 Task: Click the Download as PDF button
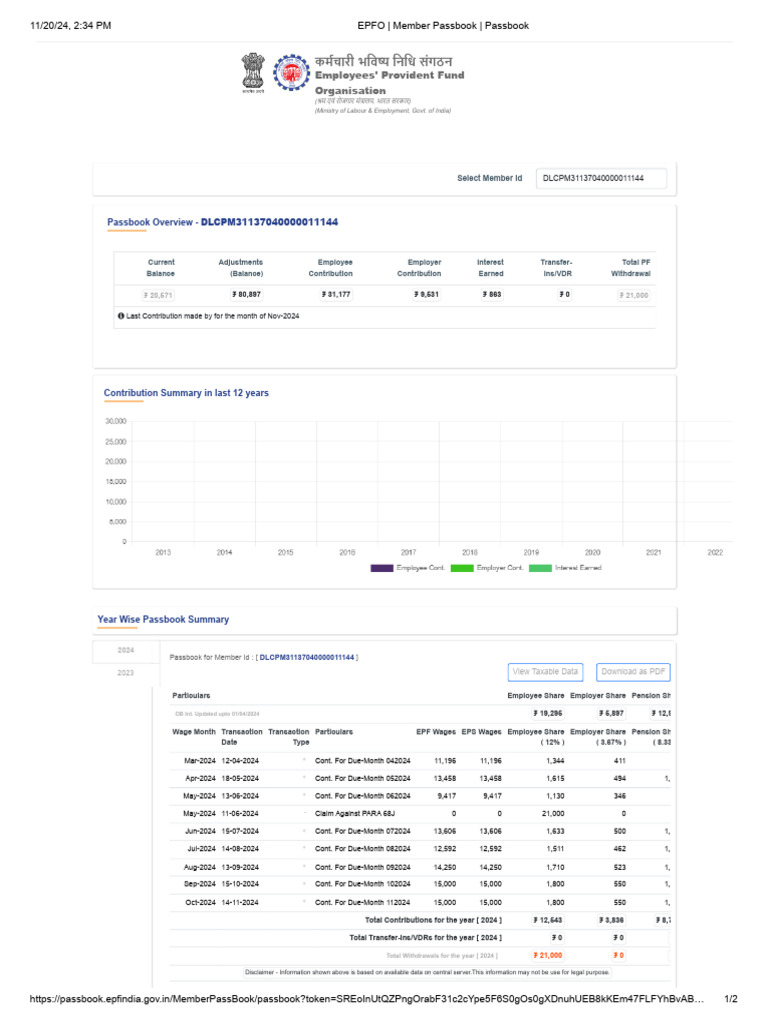(x=633, y=672)
